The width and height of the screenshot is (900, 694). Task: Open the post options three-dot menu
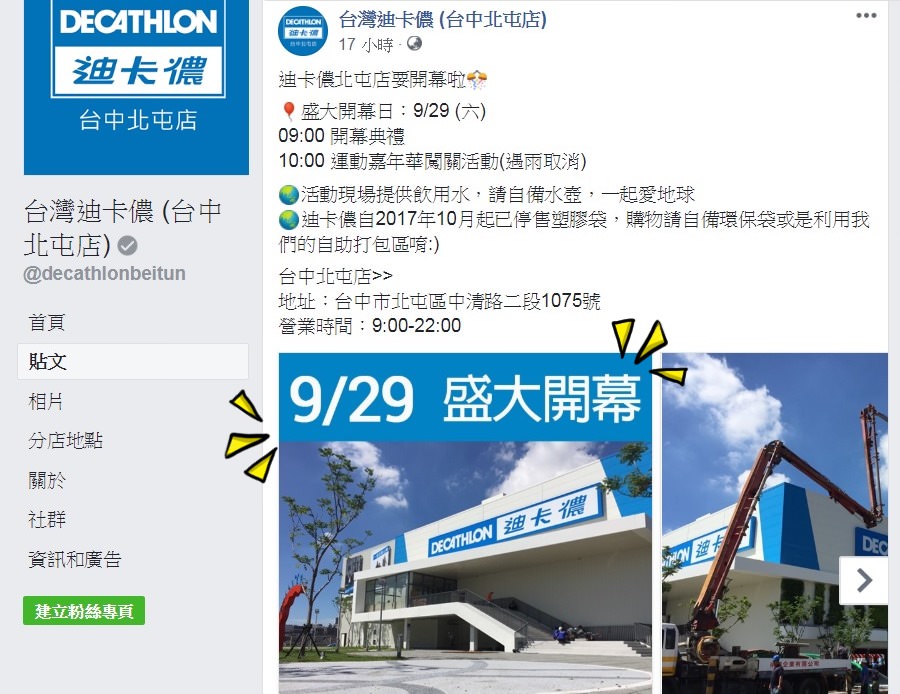[x=866, y=15]
